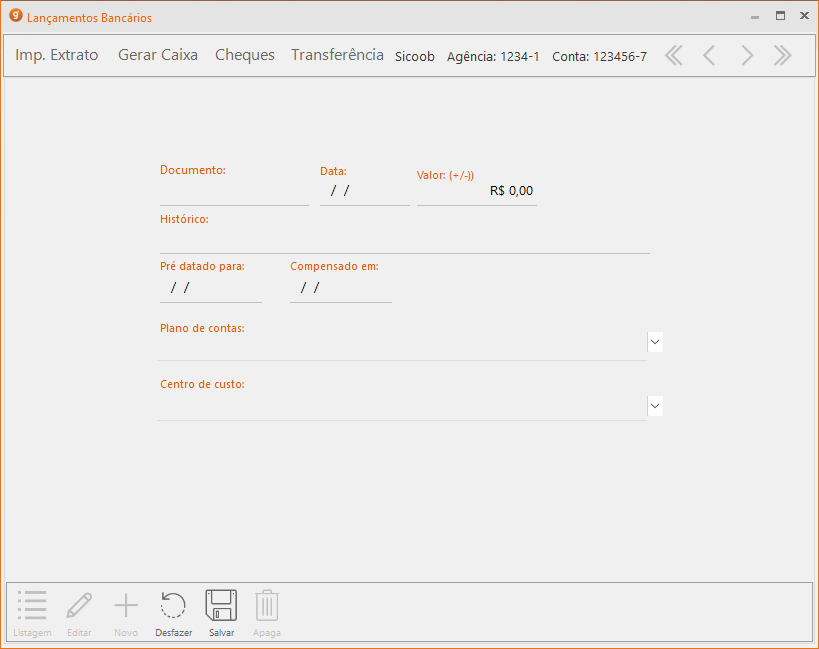Go to next record with right arrow
Viewport: 819px width, 649px height.
[747, 55]
